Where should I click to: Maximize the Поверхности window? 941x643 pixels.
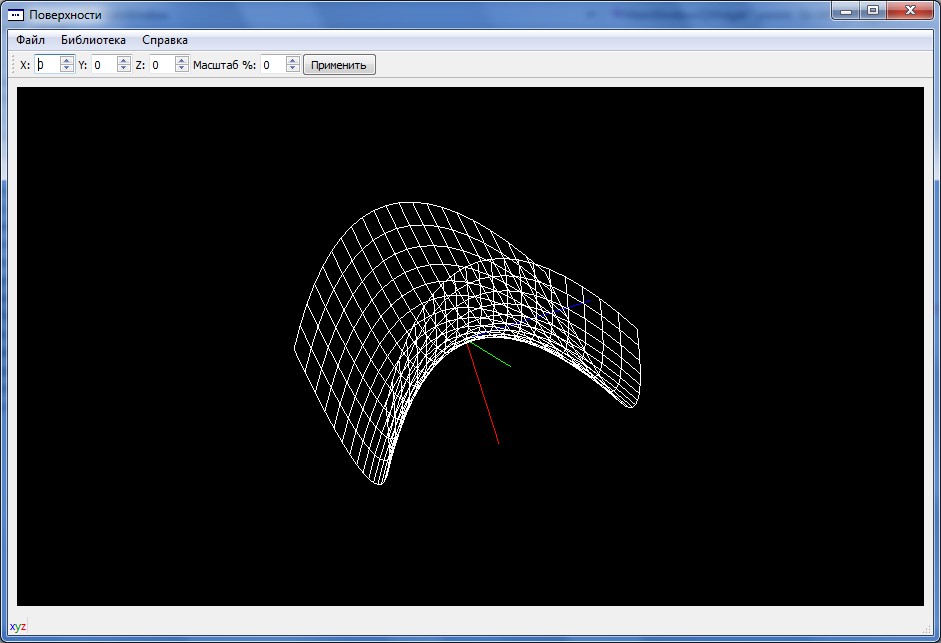[873, 11]
